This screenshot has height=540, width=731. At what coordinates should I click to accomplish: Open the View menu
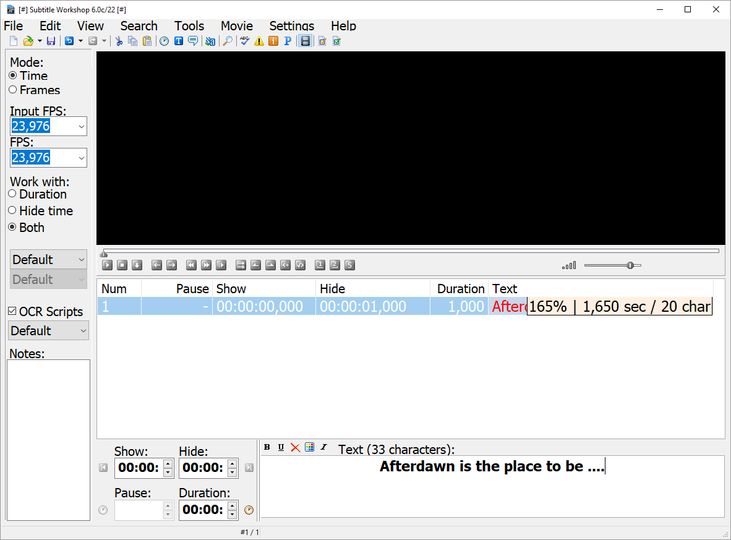coord(90,26)
